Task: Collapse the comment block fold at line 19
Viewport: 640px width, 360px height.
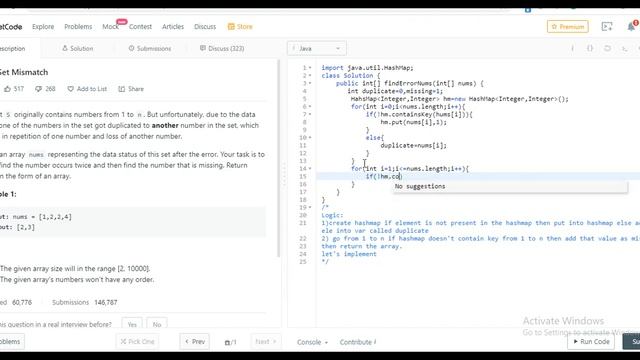Action: [x=310, y=207]
